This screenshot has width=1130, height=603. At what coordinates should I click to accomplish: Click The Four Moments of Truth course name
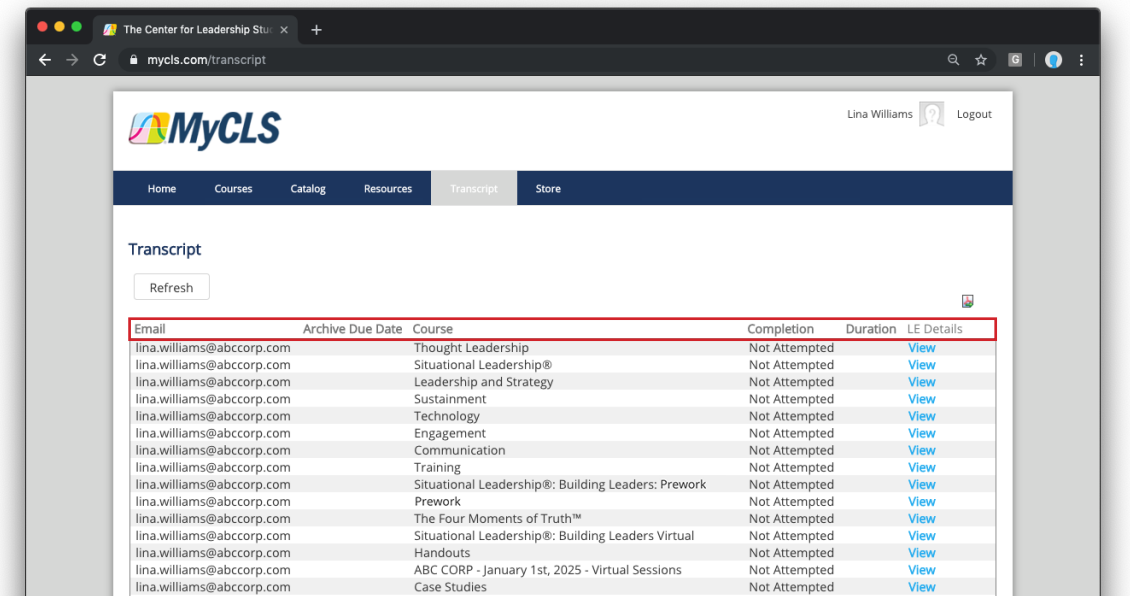pyautogui.click(x=497, y=519)
